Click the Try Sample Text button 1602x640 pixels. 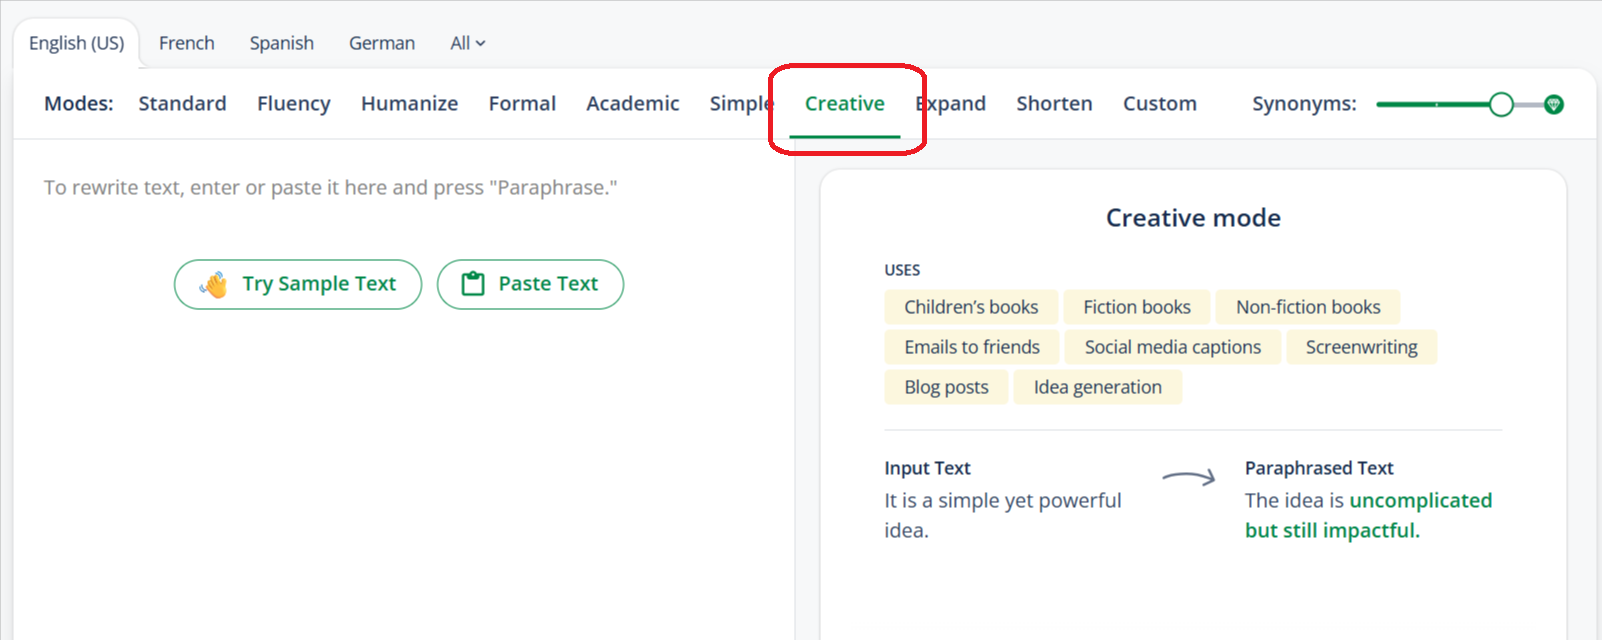click(x=297, y=283)
